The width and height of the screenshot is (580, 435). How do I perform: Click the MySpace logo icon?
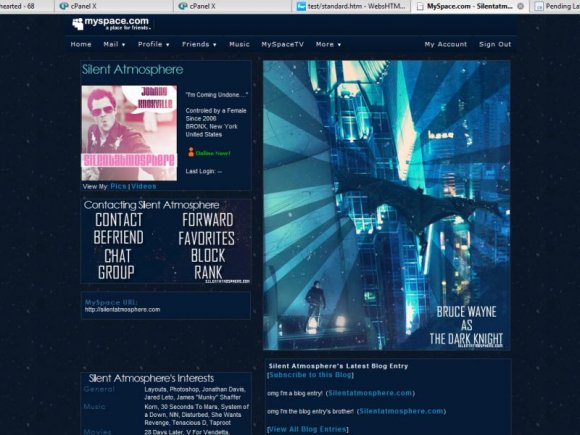(78, 24)
